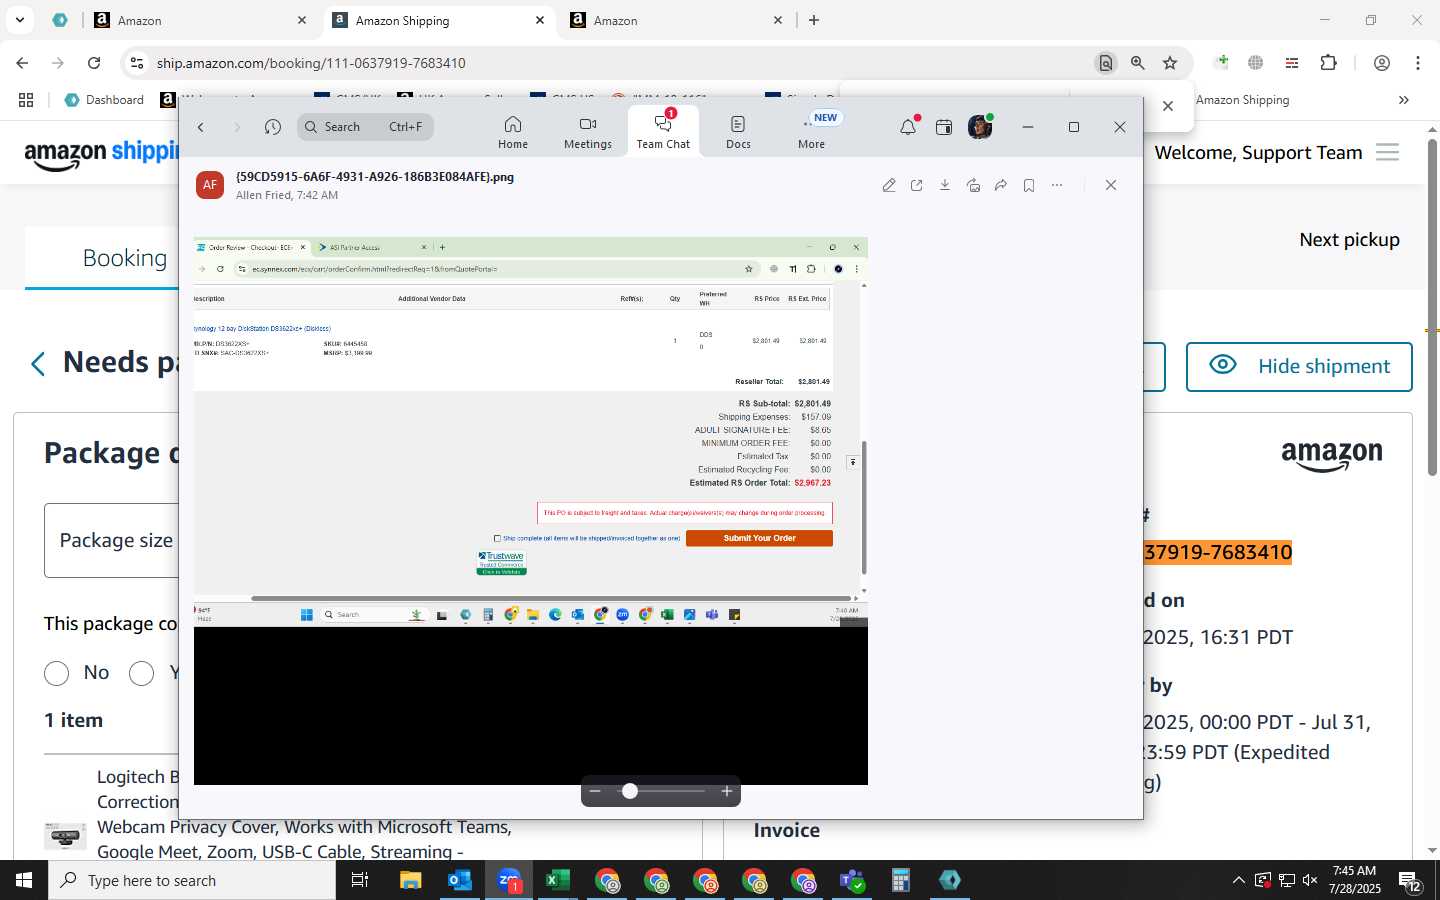Open image viewer more options
The image size is (1440, 900).
(x=1057, y=185)
